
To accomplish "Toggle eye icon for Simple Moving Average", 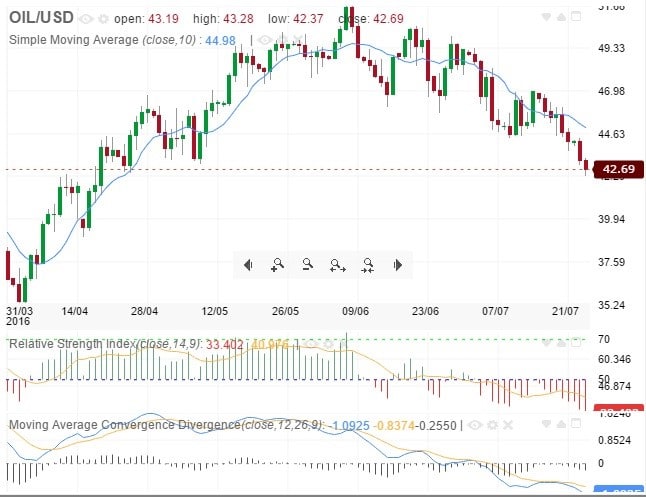I will pyautogui.click(x=264, y=40).
